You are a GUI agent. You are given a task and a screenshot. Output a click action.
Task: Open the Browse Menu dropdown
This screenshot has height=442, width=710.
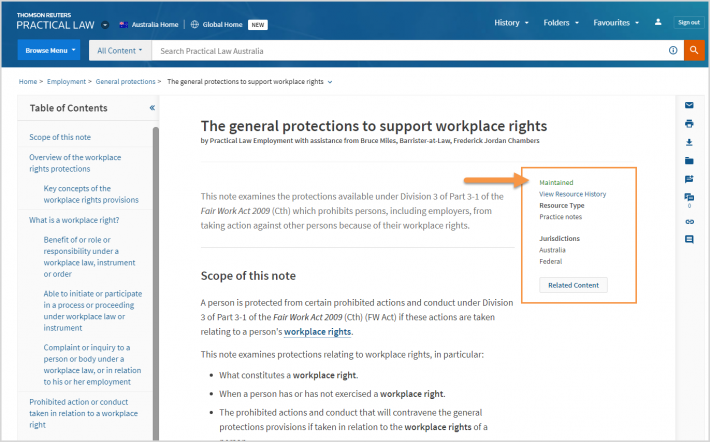pos(49,50)
